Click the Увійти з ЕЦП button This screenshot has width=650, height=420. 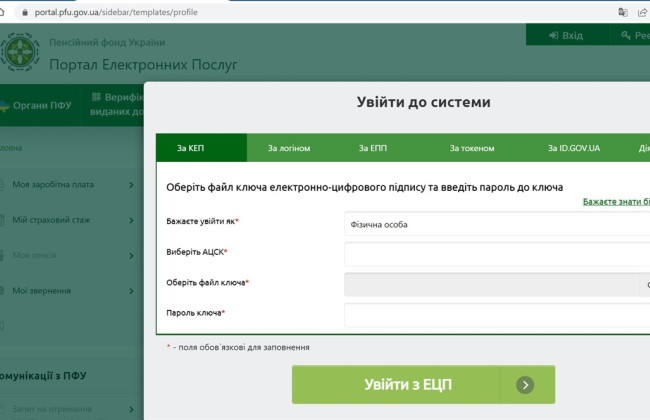423,384
